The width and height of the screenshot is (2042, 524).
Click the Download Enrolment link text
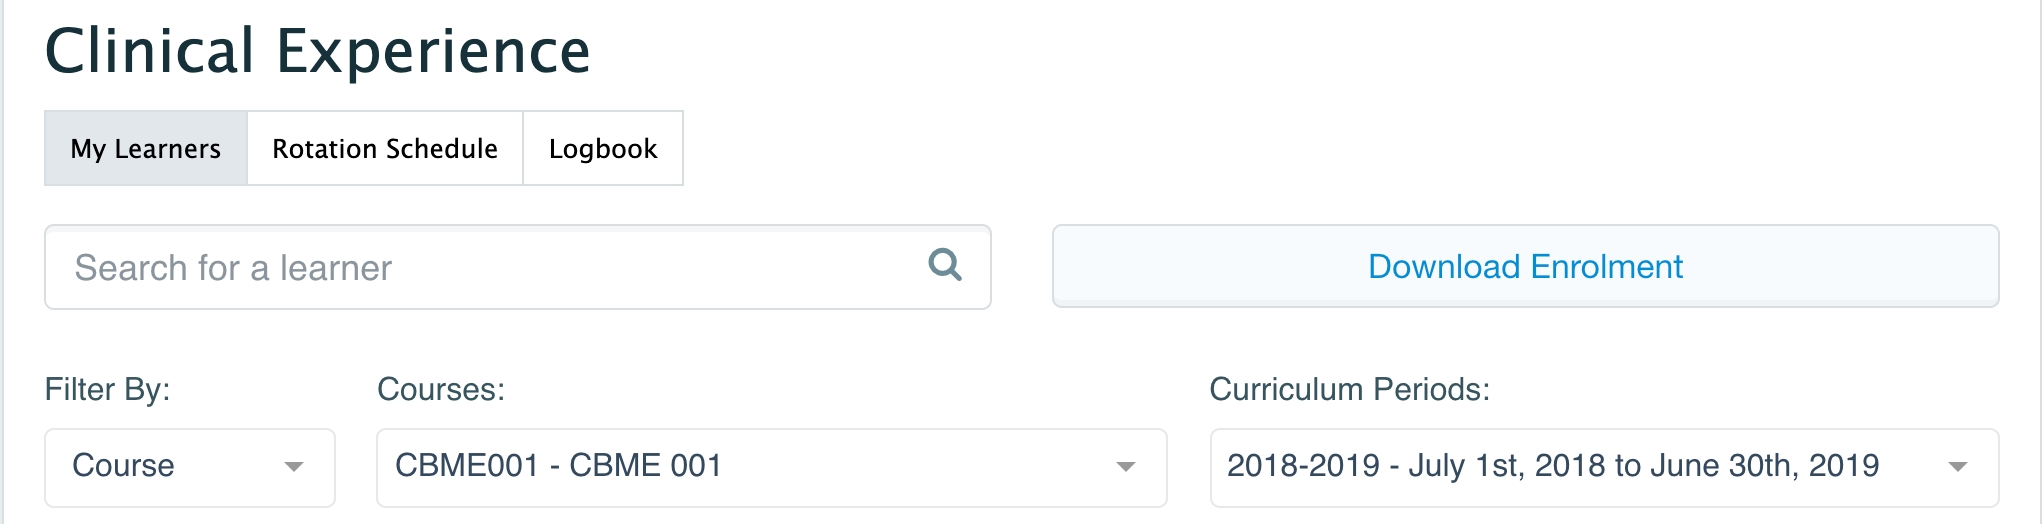coord(1525,267)
